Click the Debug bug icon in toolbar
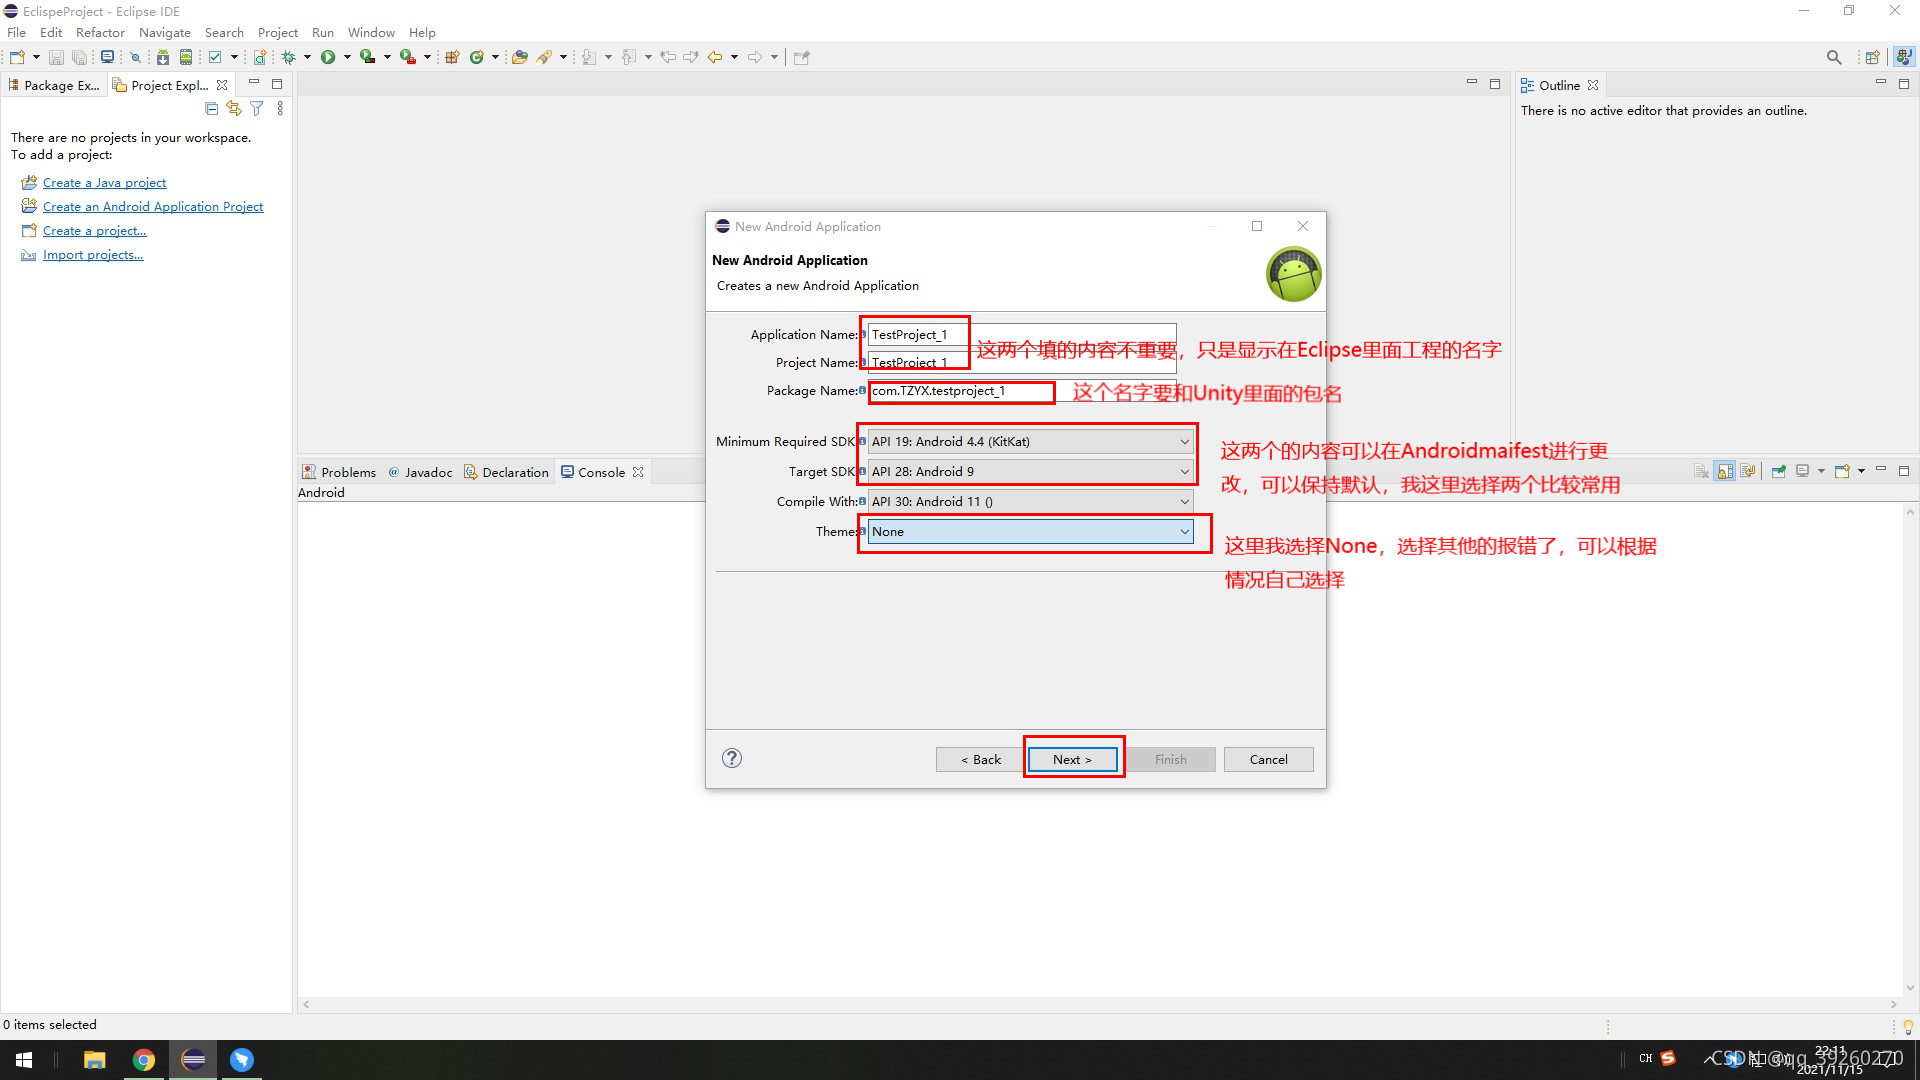1920x1080 pixels. coord(288,57)
